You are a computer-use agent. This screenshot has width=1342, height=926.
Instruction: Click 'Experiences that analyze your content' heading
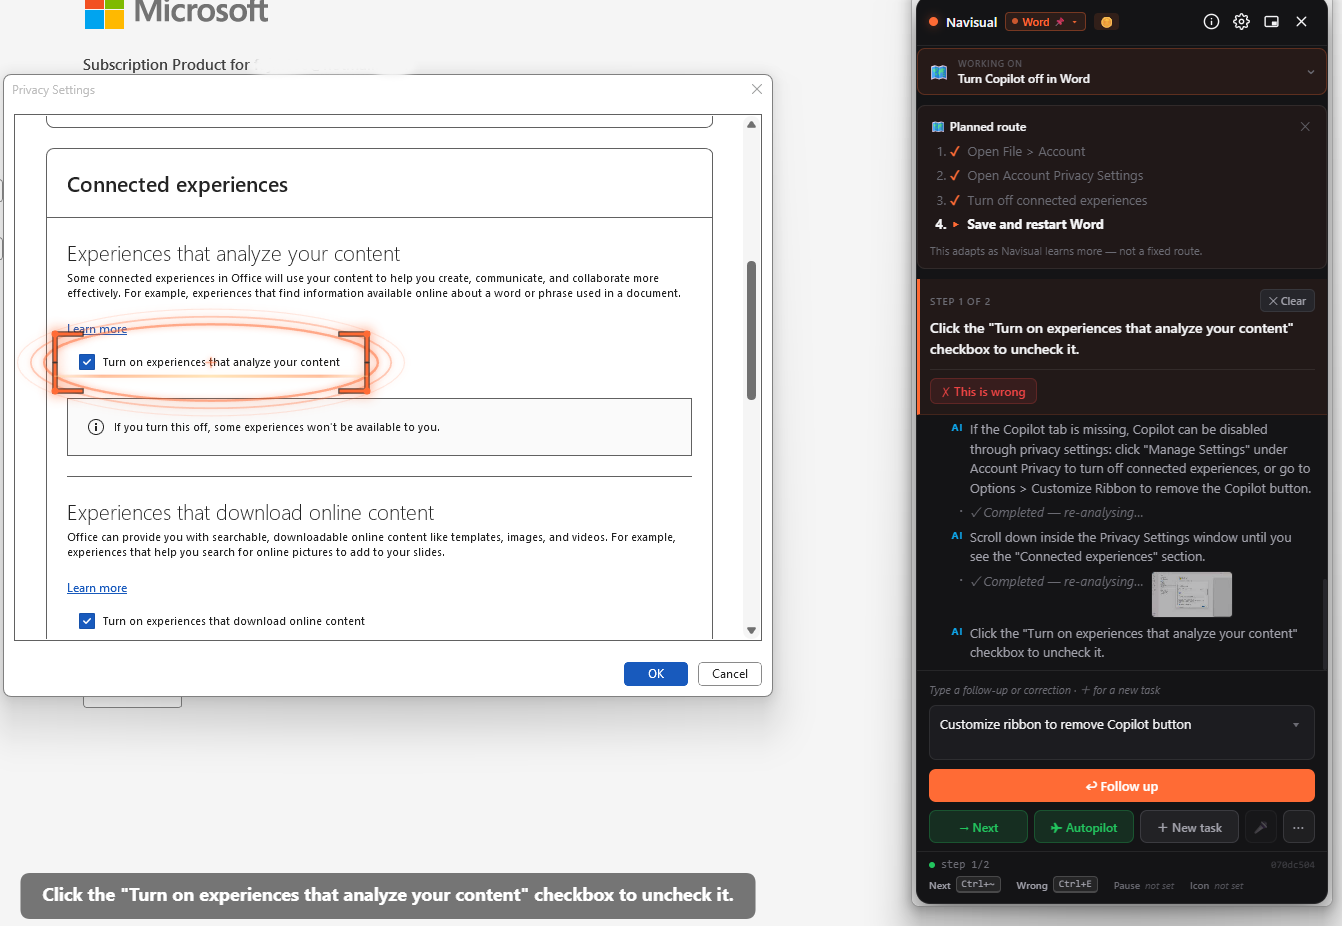click(233, 254)
